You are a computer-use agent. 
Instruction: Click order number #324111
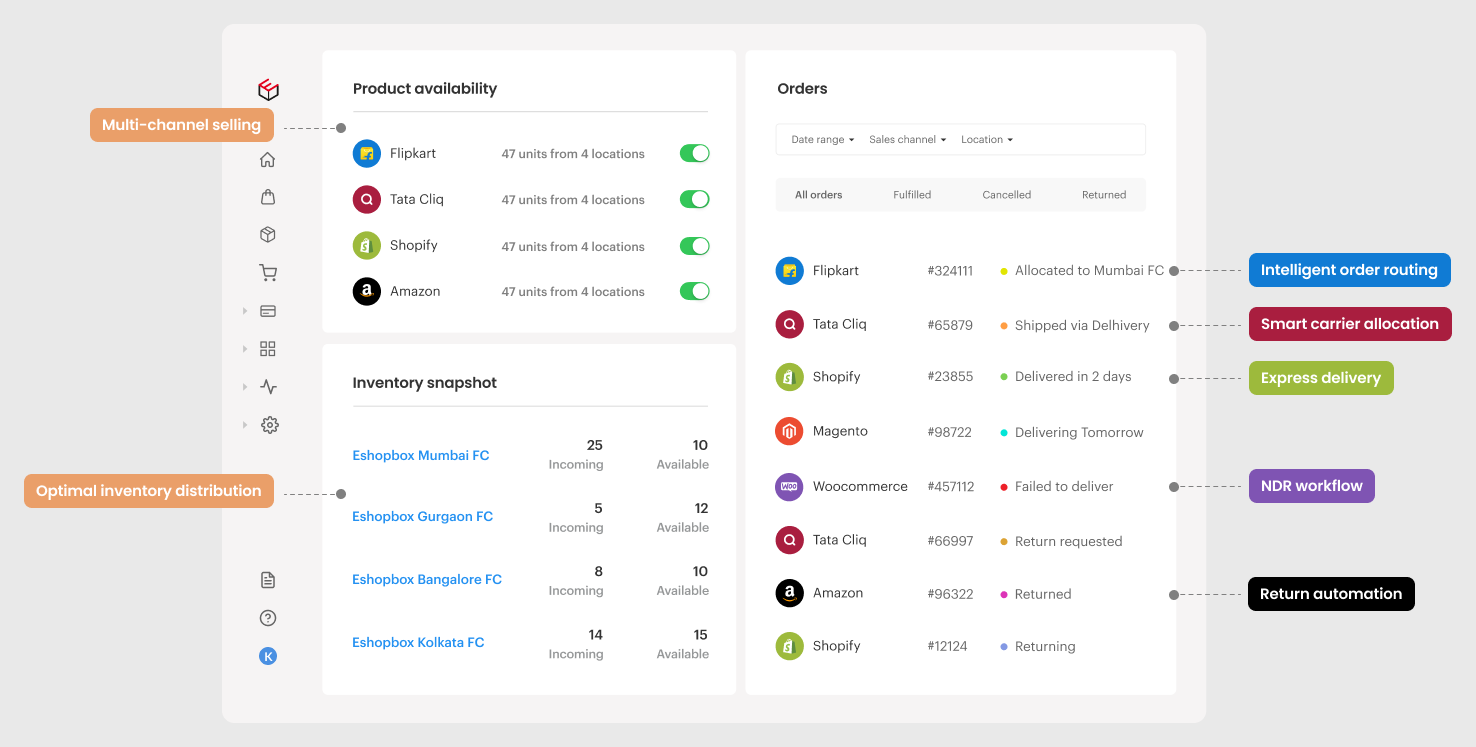click(x=950, y=271)
